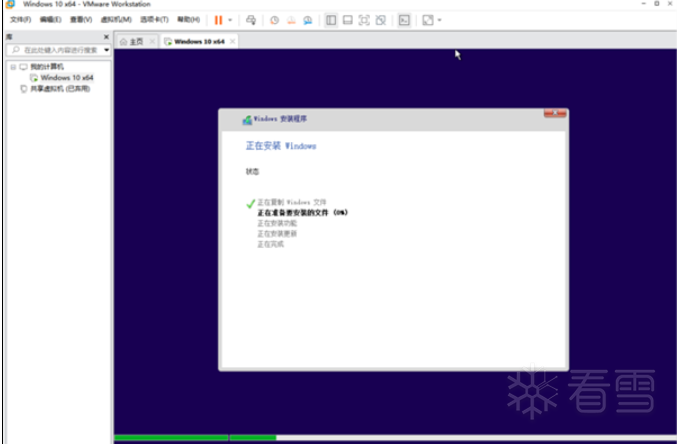
Task: Click the 正在复制 Windows 文件 step
Action: point(292,202)
